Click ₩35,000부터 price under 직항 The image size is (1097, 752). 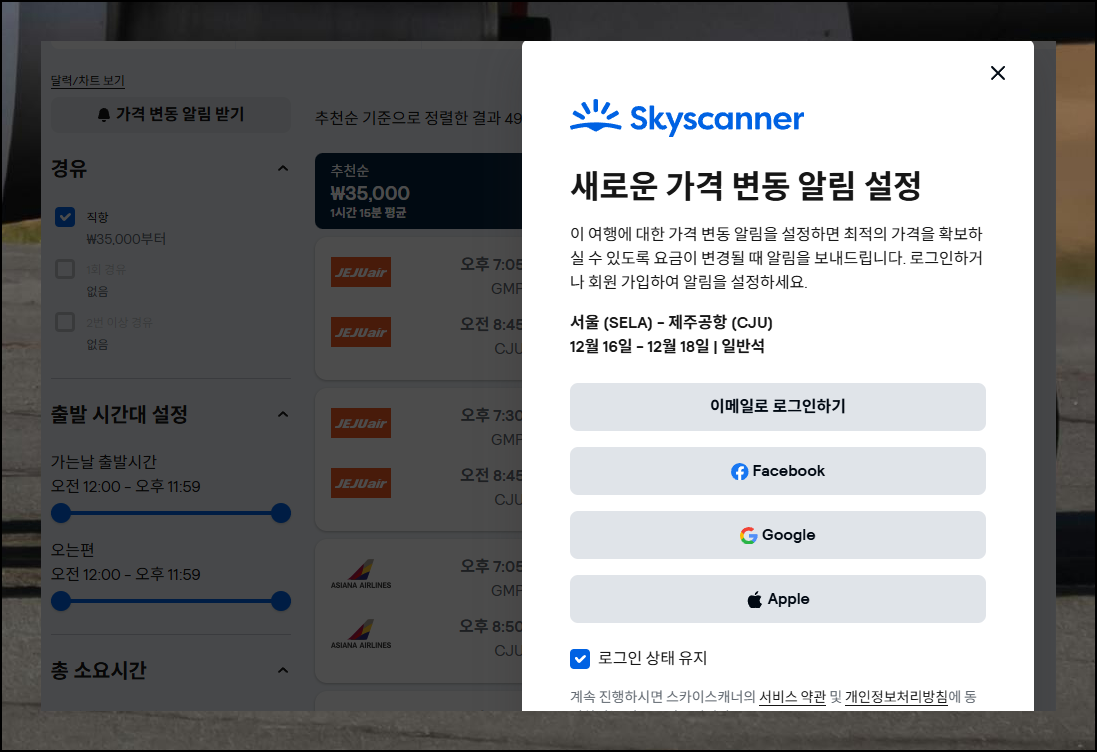126,239
